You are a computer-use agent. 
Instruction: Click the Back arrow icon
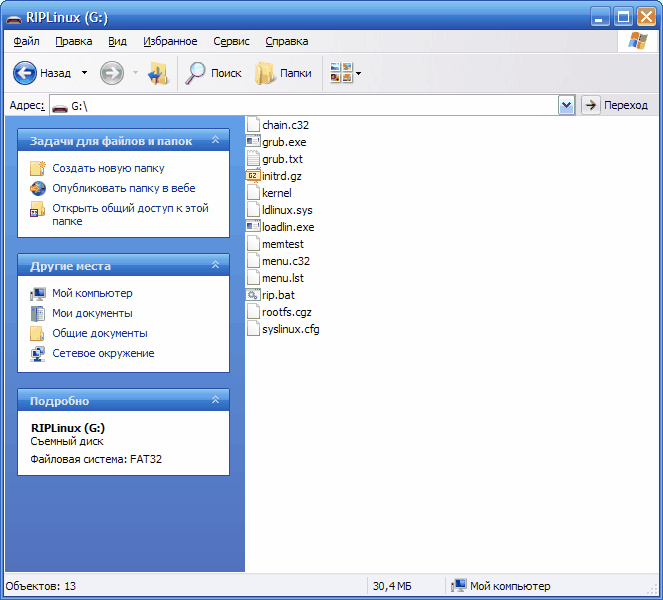pos(25,73)
